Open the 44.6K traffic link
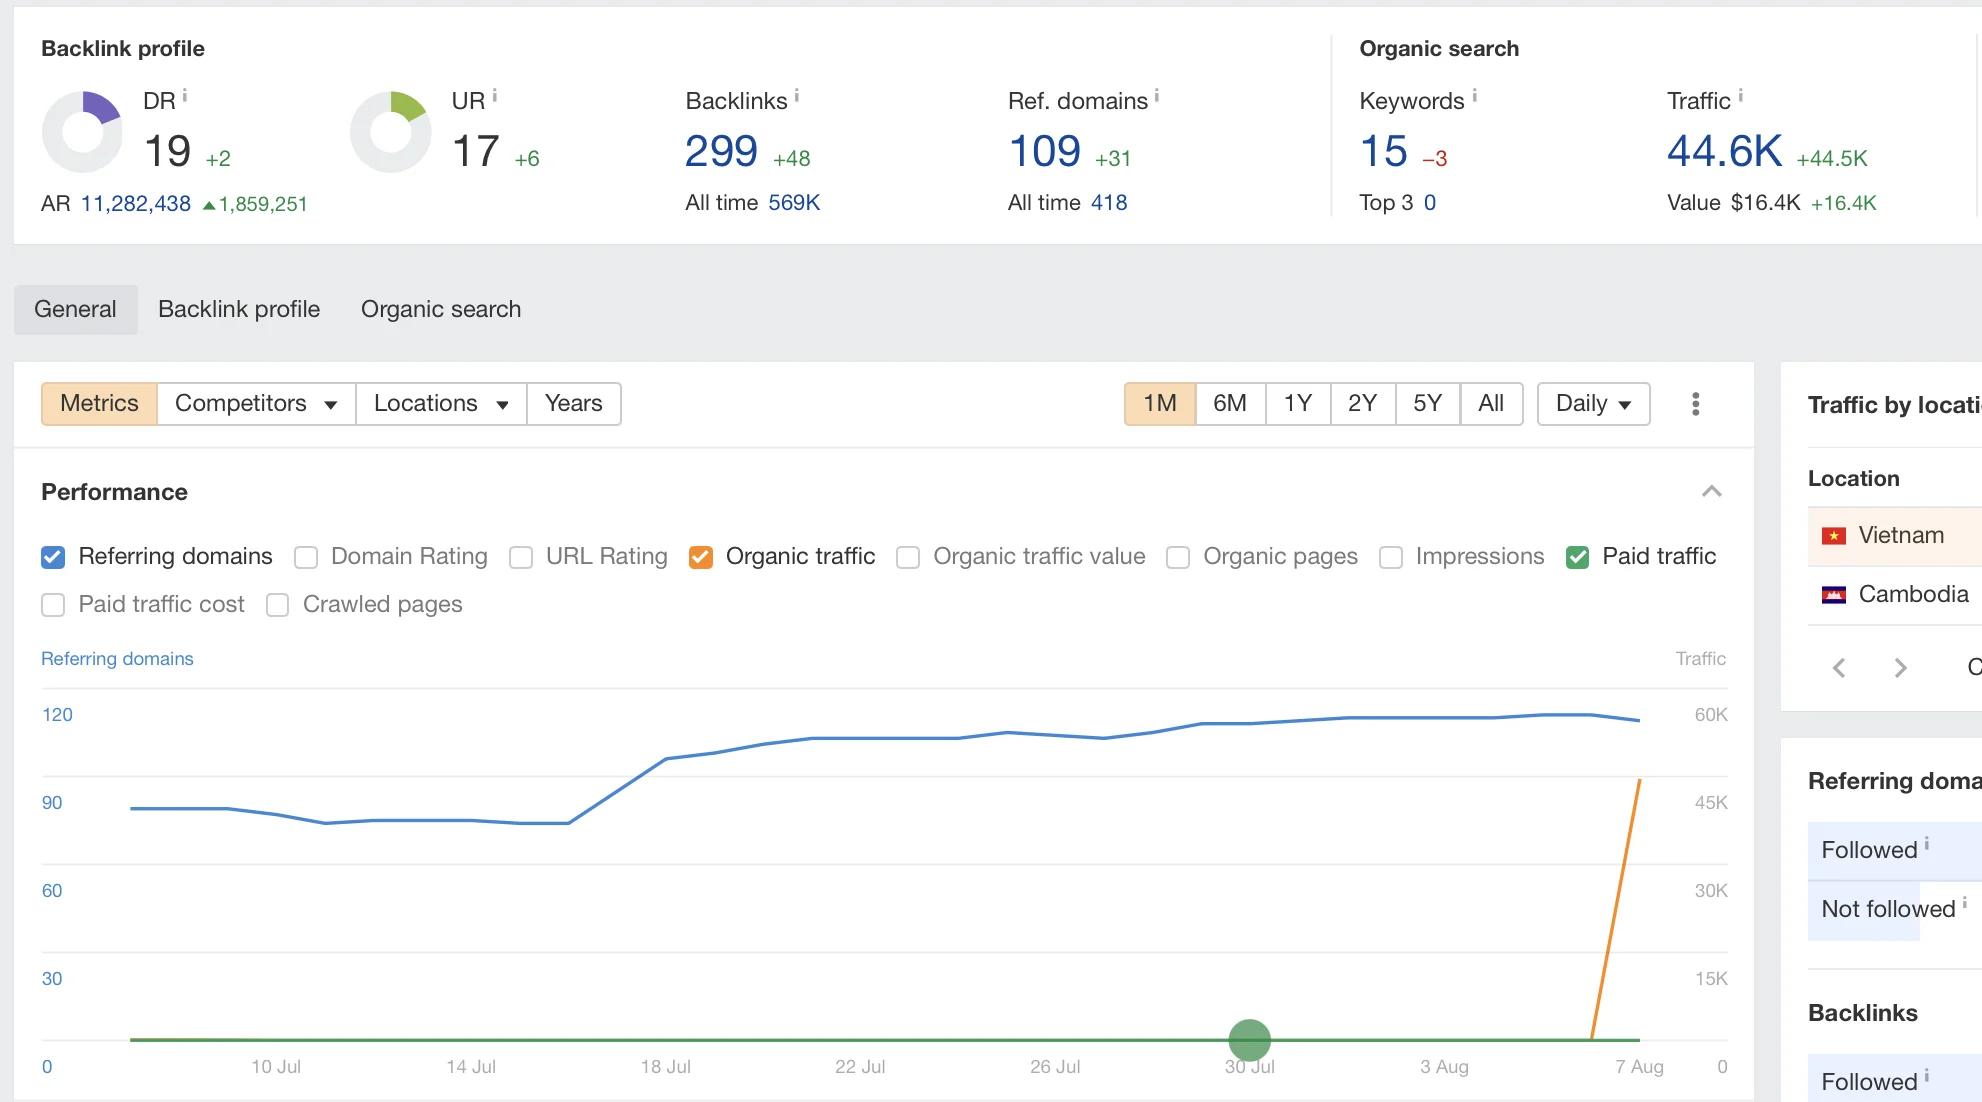The image size is (1982, 1102). pos(1725,152)
